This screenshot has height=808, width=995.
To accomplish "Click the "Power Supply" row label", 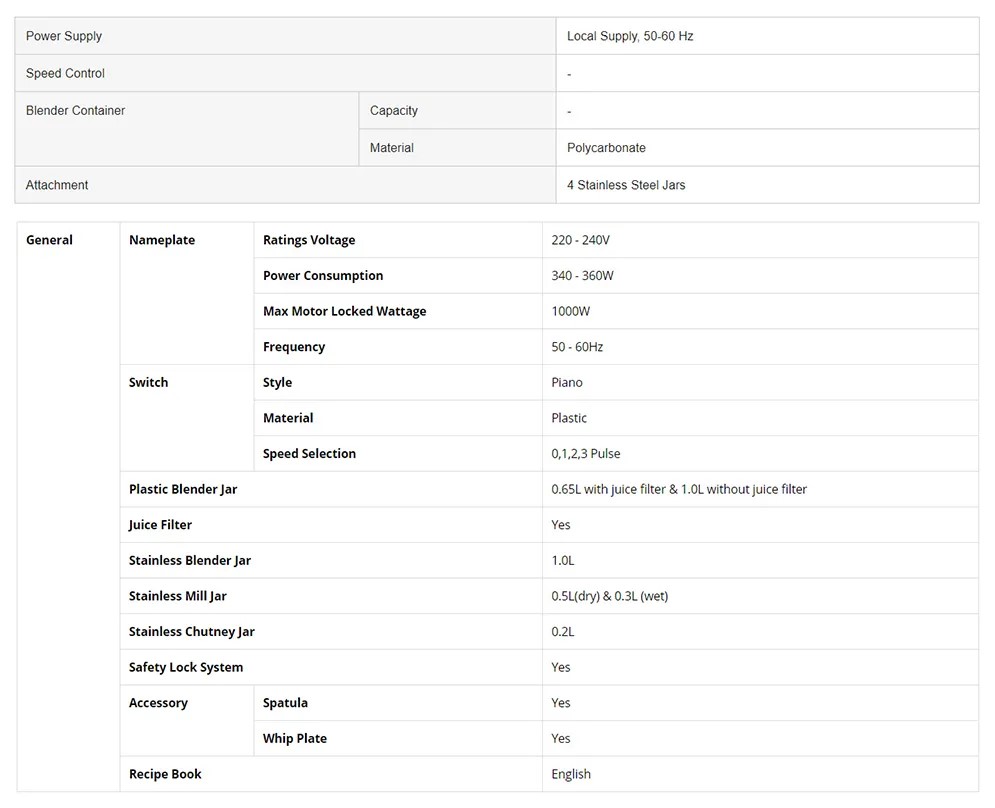I will pos(64,36).
